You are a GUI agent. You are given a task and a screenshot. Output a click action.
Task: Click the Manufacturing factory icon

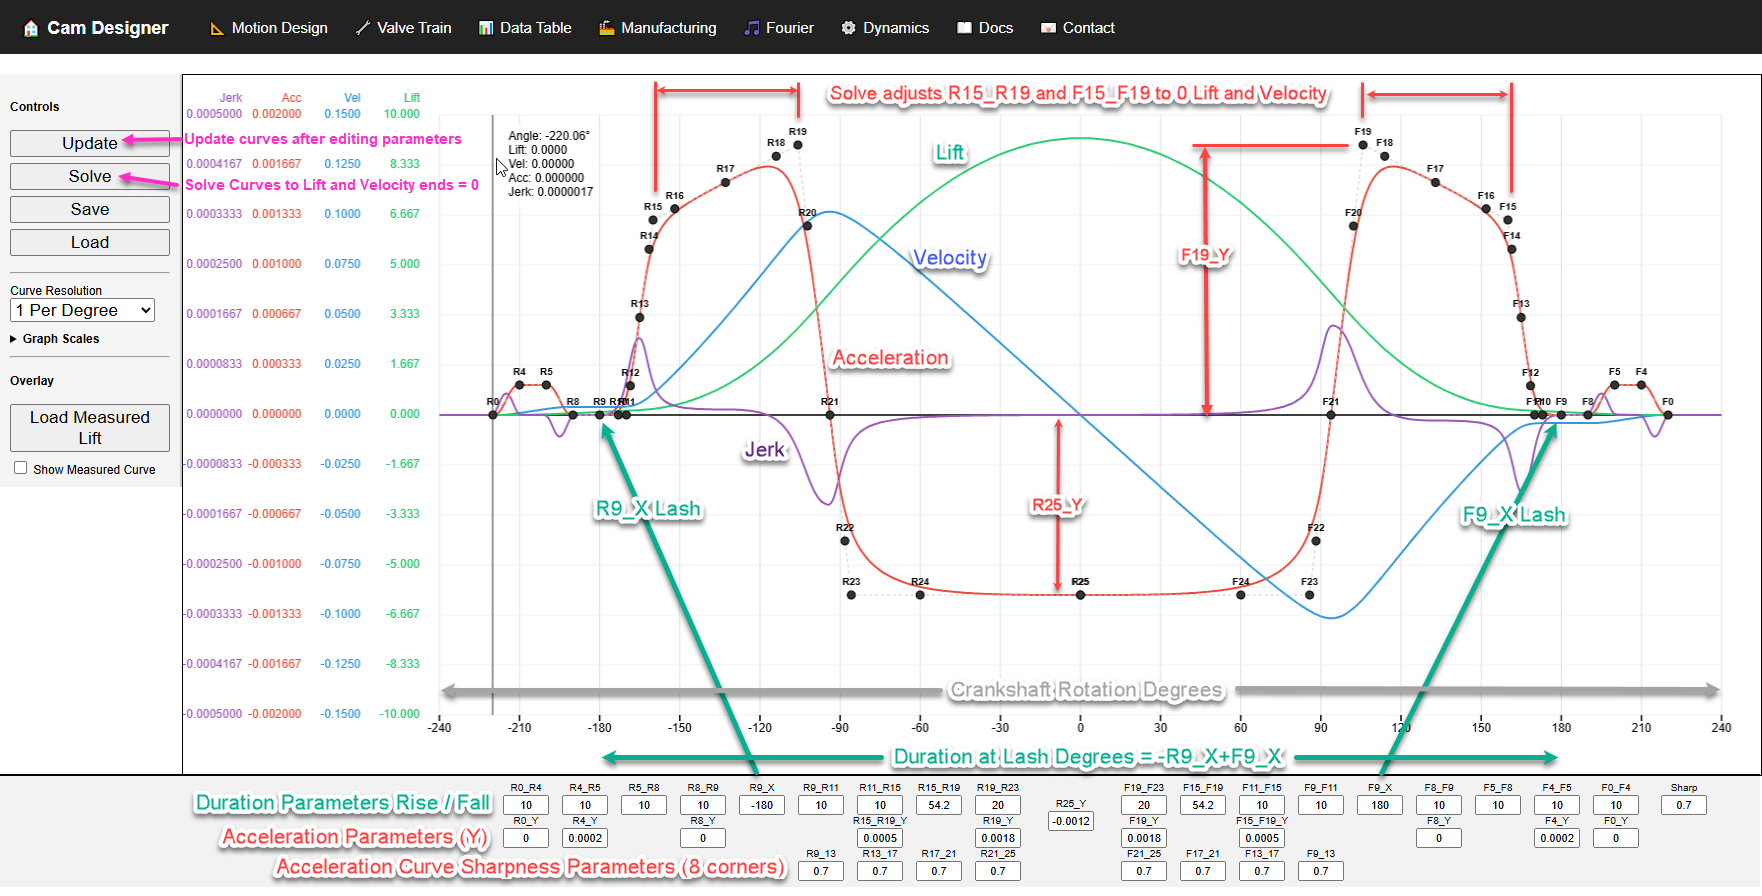tap(606, 28)
